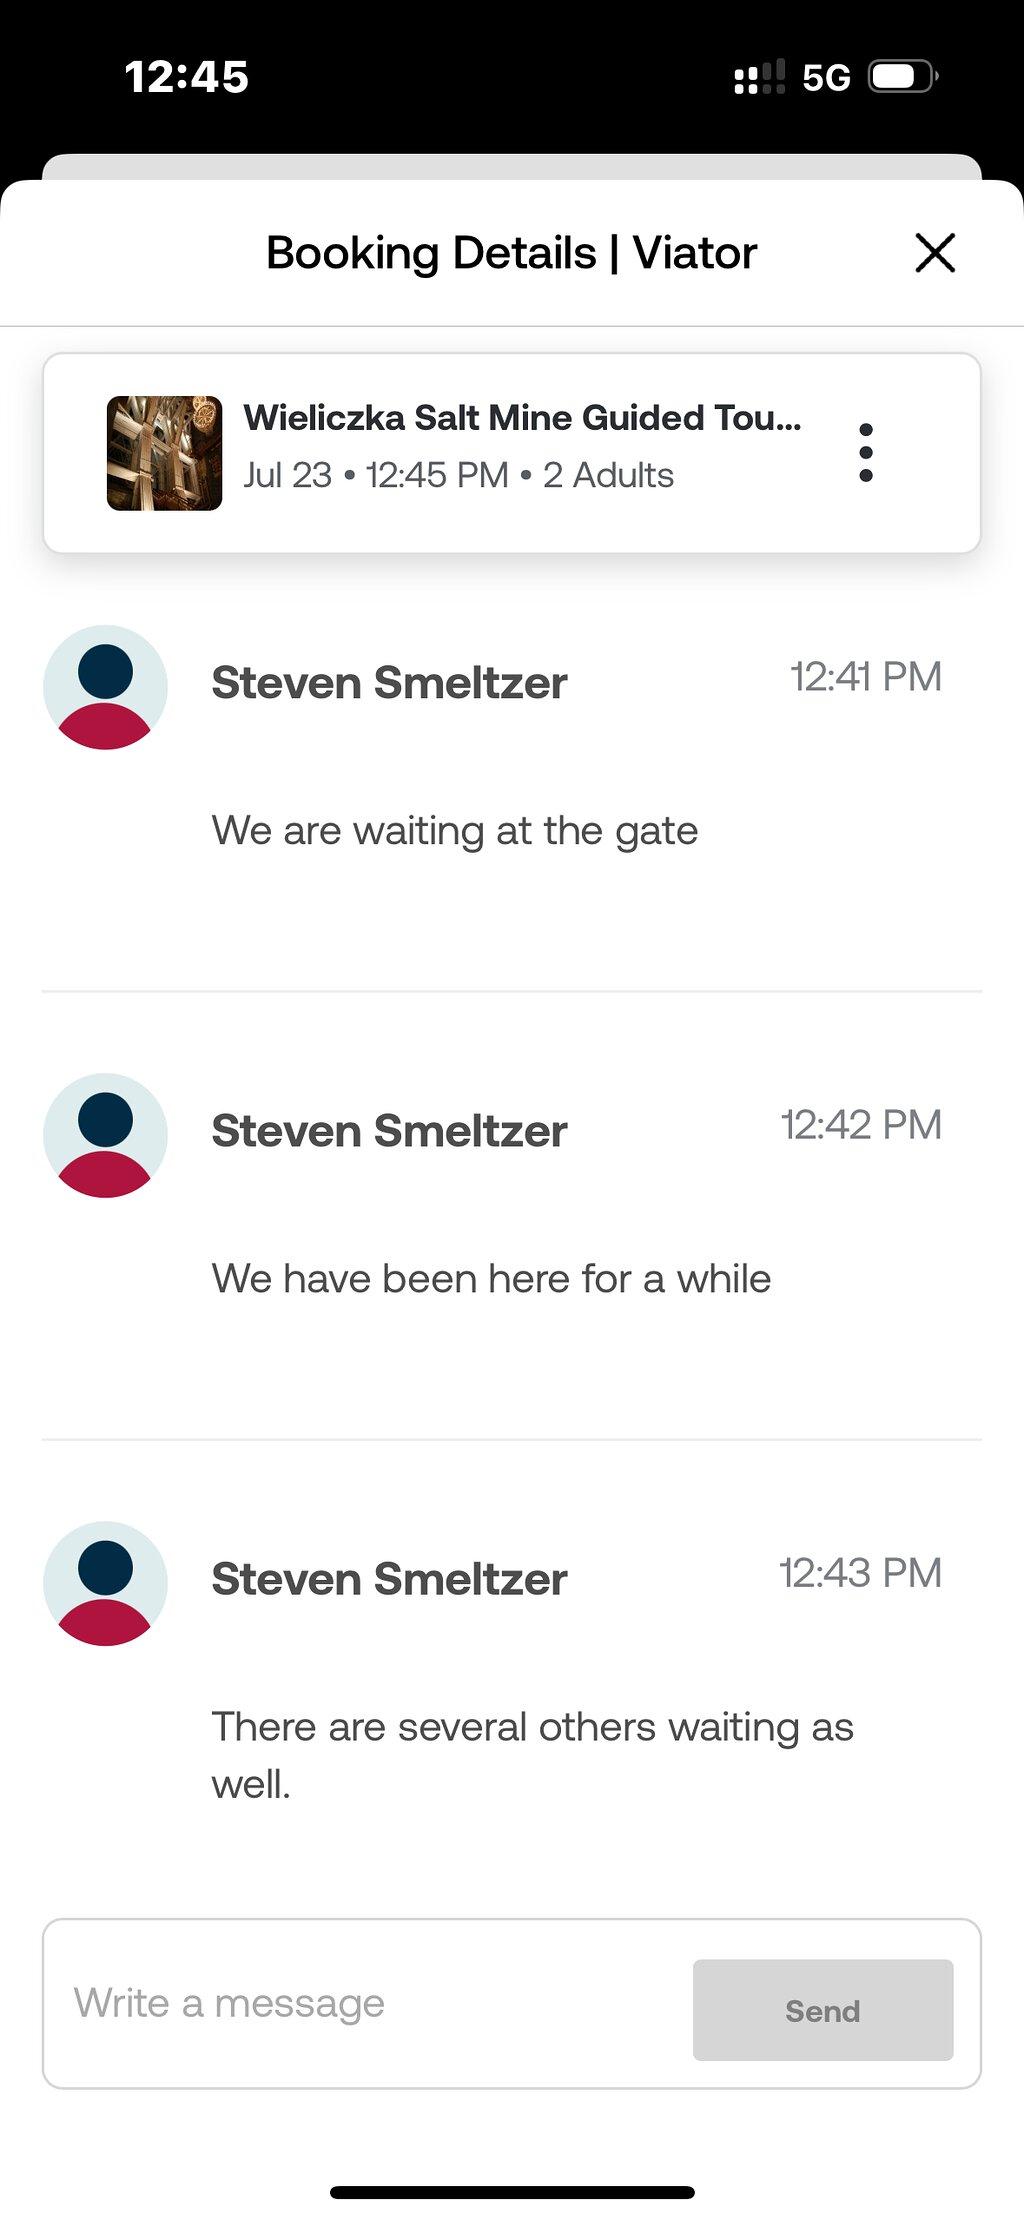Tap avatar icon on 12:42 PM message

(105, 1135)
